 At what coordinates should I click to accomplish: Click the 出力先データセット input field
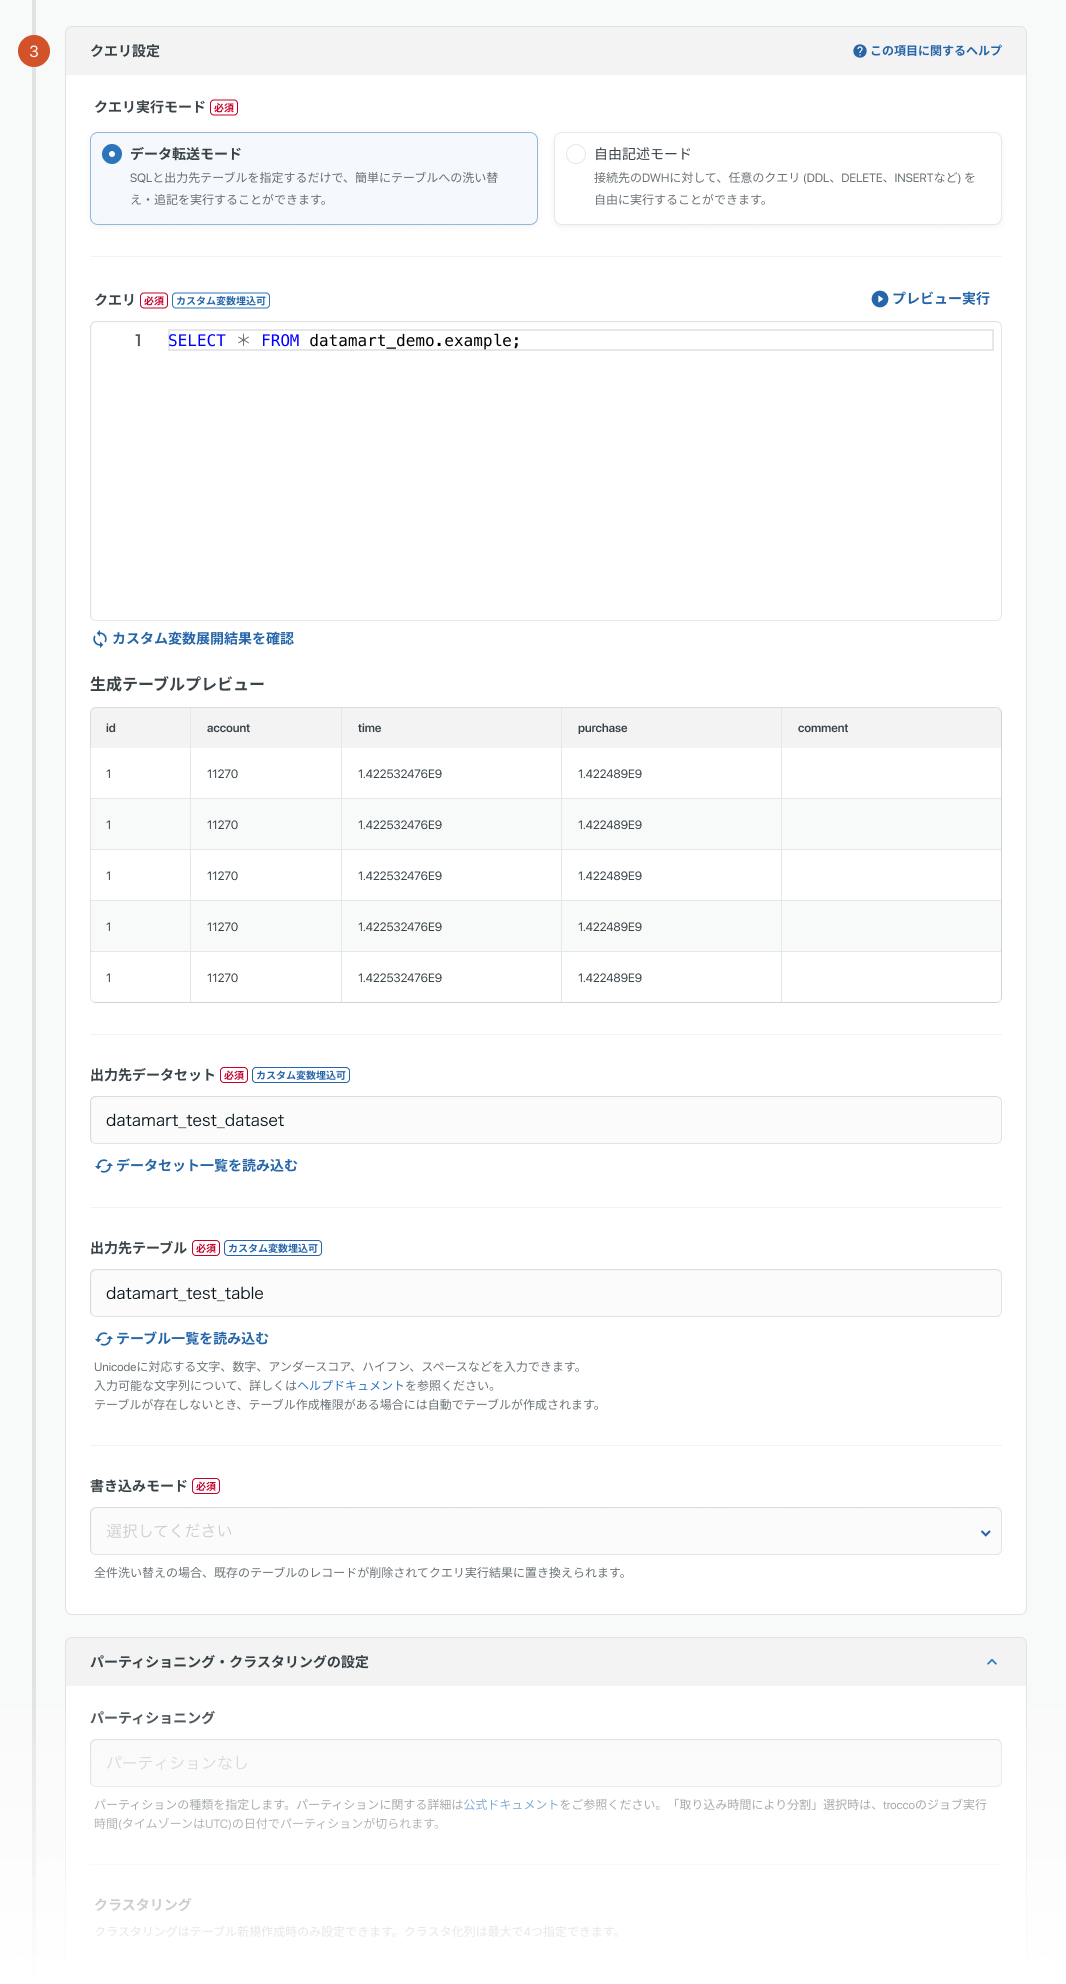(x=545, y=1120)
